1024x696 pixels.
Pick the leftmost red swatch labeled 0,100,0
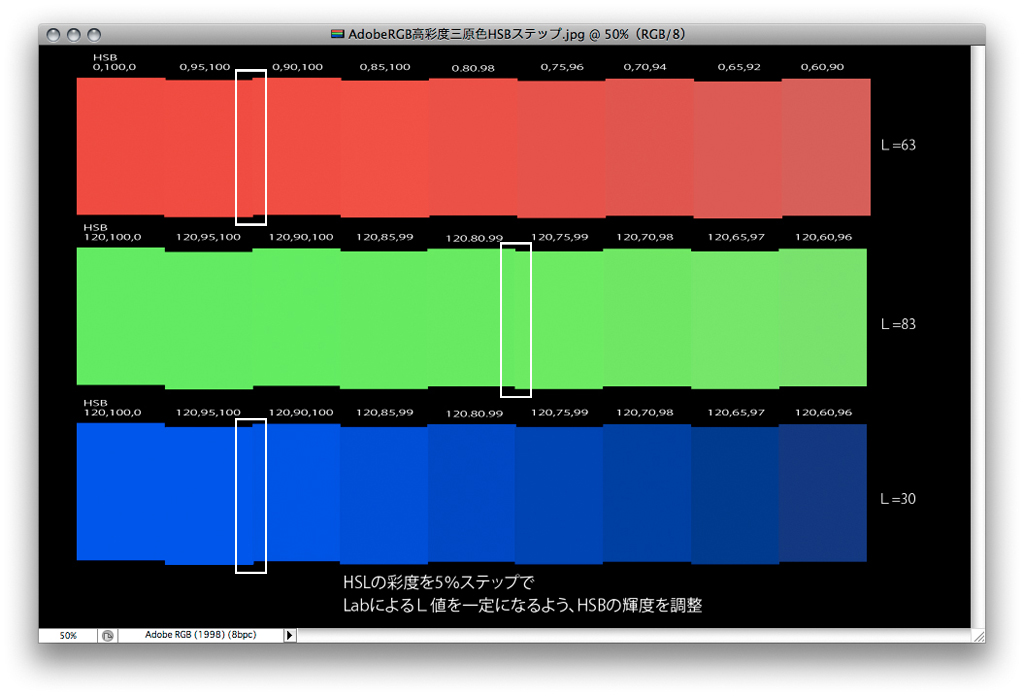120,146
